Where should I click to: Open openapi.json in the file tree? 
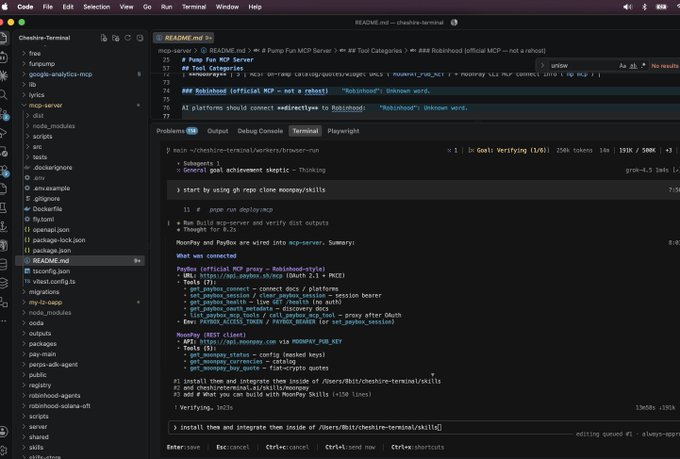tap(51, 230)
